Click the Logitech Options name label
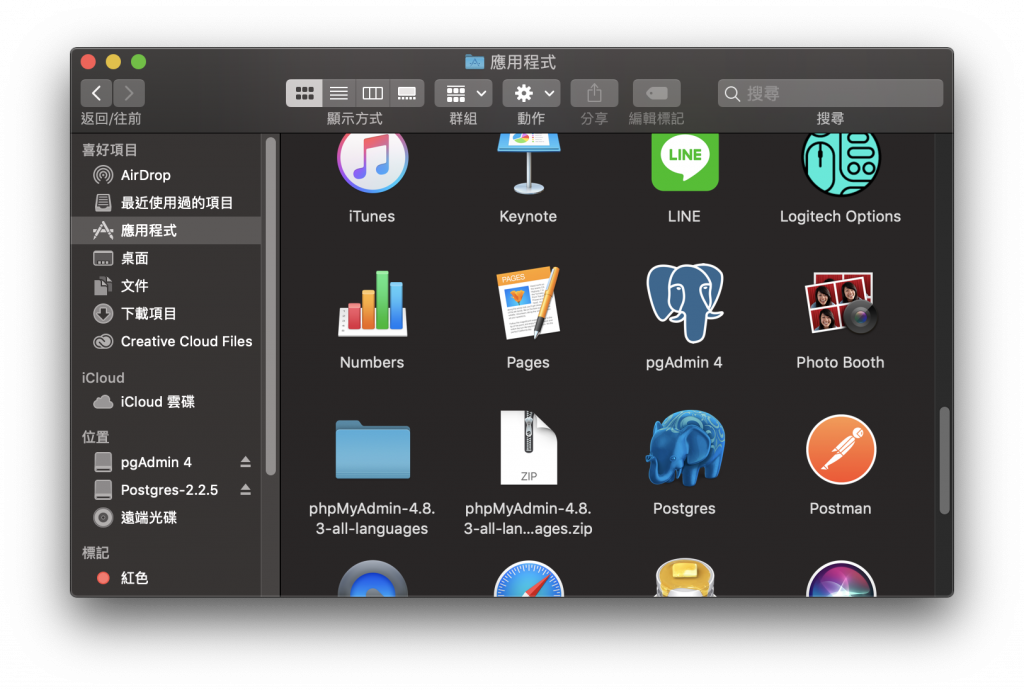1024x690 pixels. [840, 216]
